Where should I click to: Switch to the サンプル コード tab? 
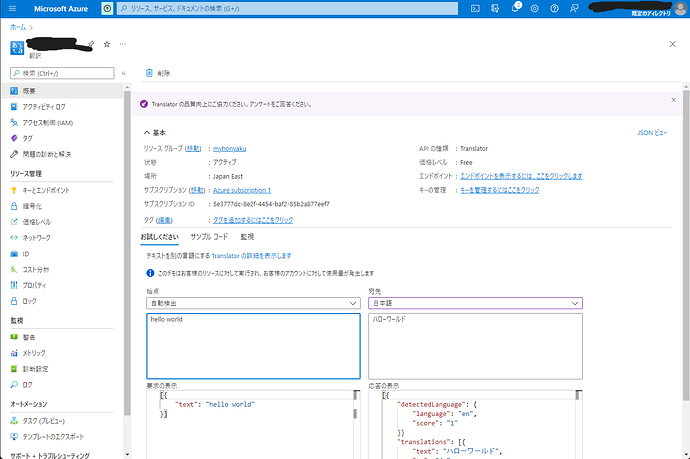point(209,237)
